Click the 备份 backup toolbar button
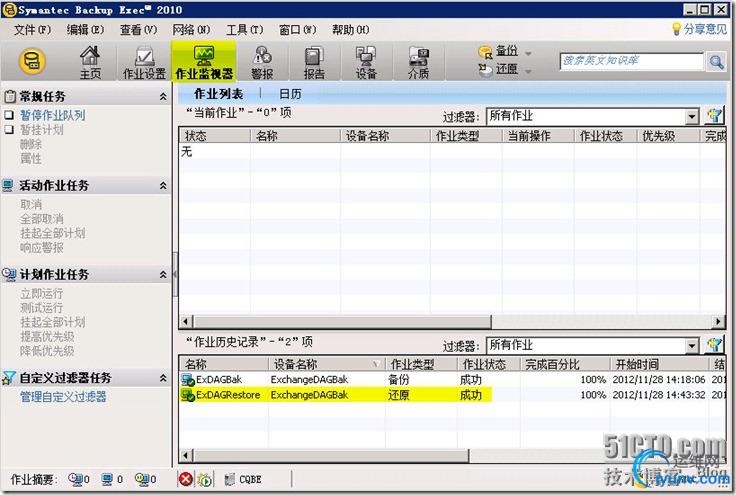The image size is (736, 495). [x=498, y=51]
